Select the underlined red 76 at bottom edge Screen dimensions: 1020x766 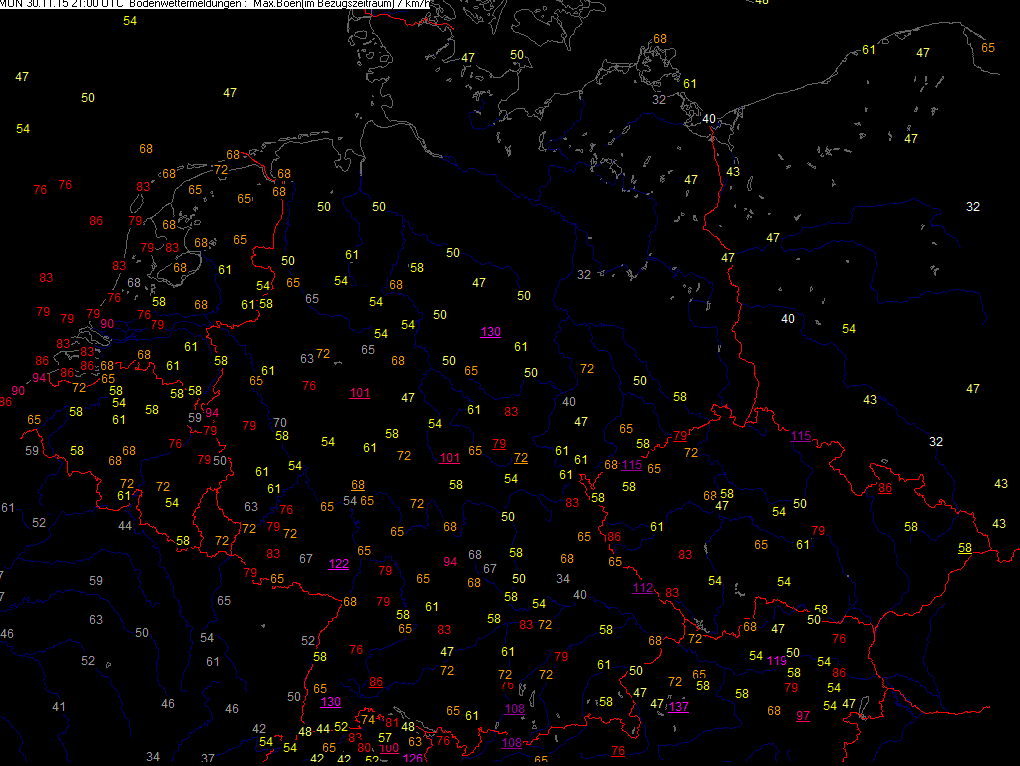pyautogui.click(x=618, y=751)
